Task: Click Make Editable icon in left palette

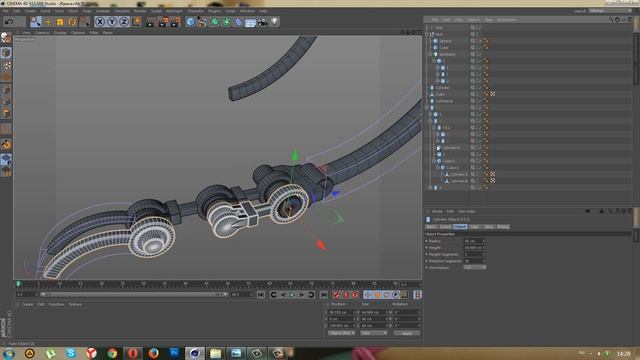Action: [6, 38]
